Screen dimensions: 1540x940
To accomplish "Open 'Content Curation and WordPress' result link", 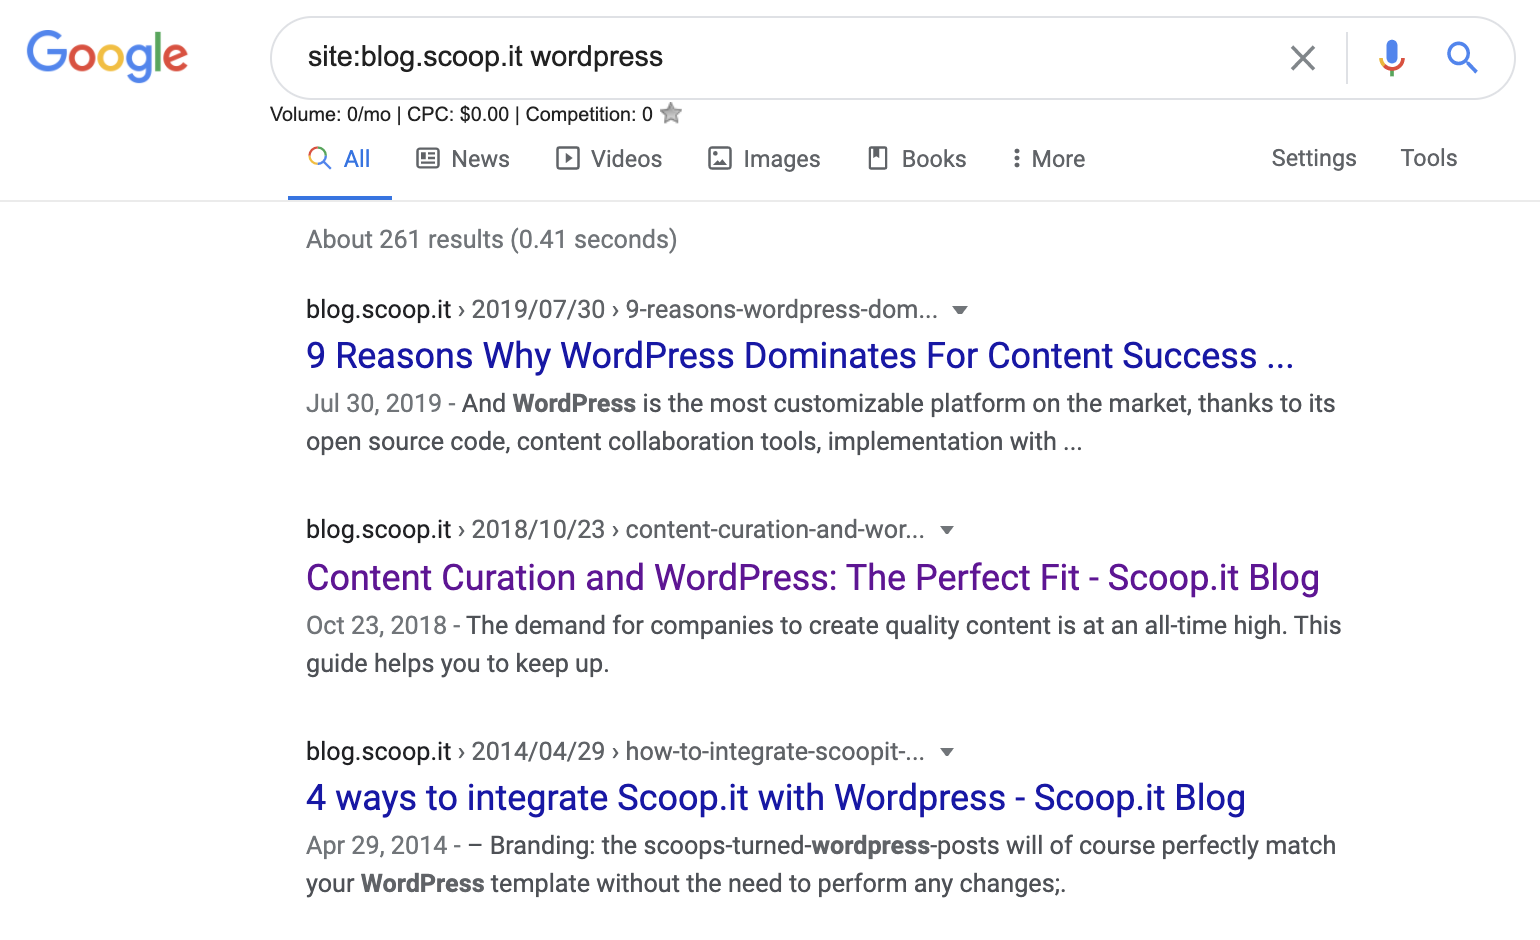I will coord(812,578).
